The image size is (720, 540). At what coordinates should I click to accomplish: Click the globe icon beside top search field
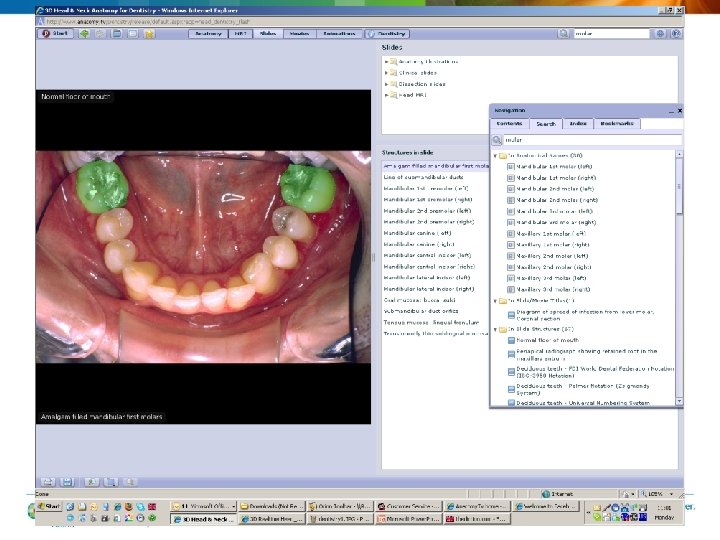click(x=660, y=34)
